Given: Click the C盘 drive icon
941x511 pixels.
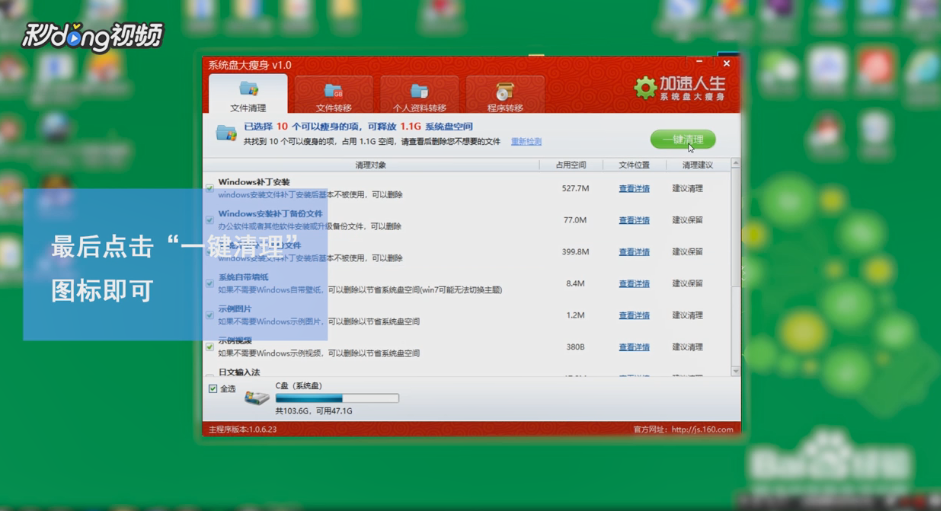Looking at the screenshot, I should [x=256, y=397].
